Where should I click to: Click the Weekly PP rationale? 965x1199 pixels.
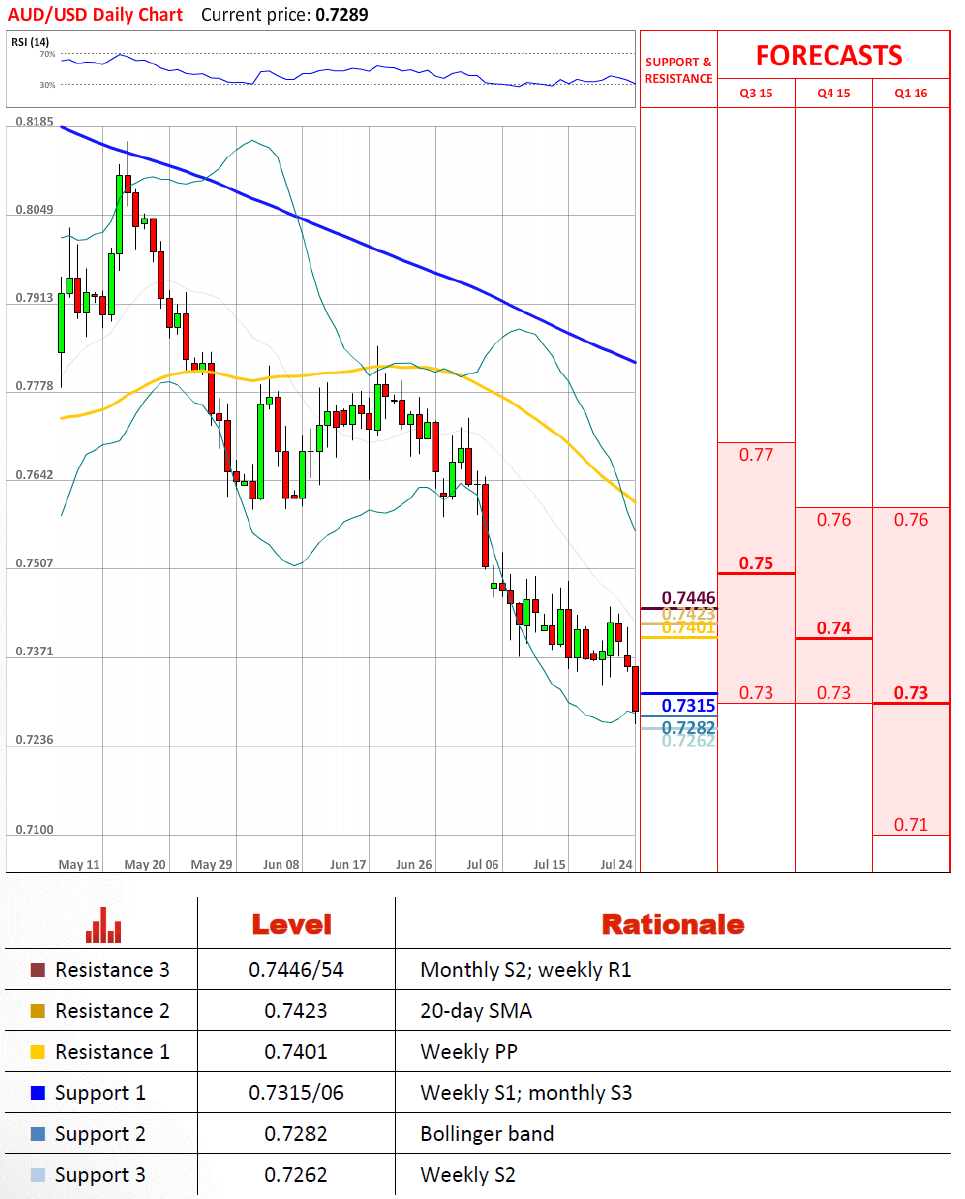(469, 1052)
